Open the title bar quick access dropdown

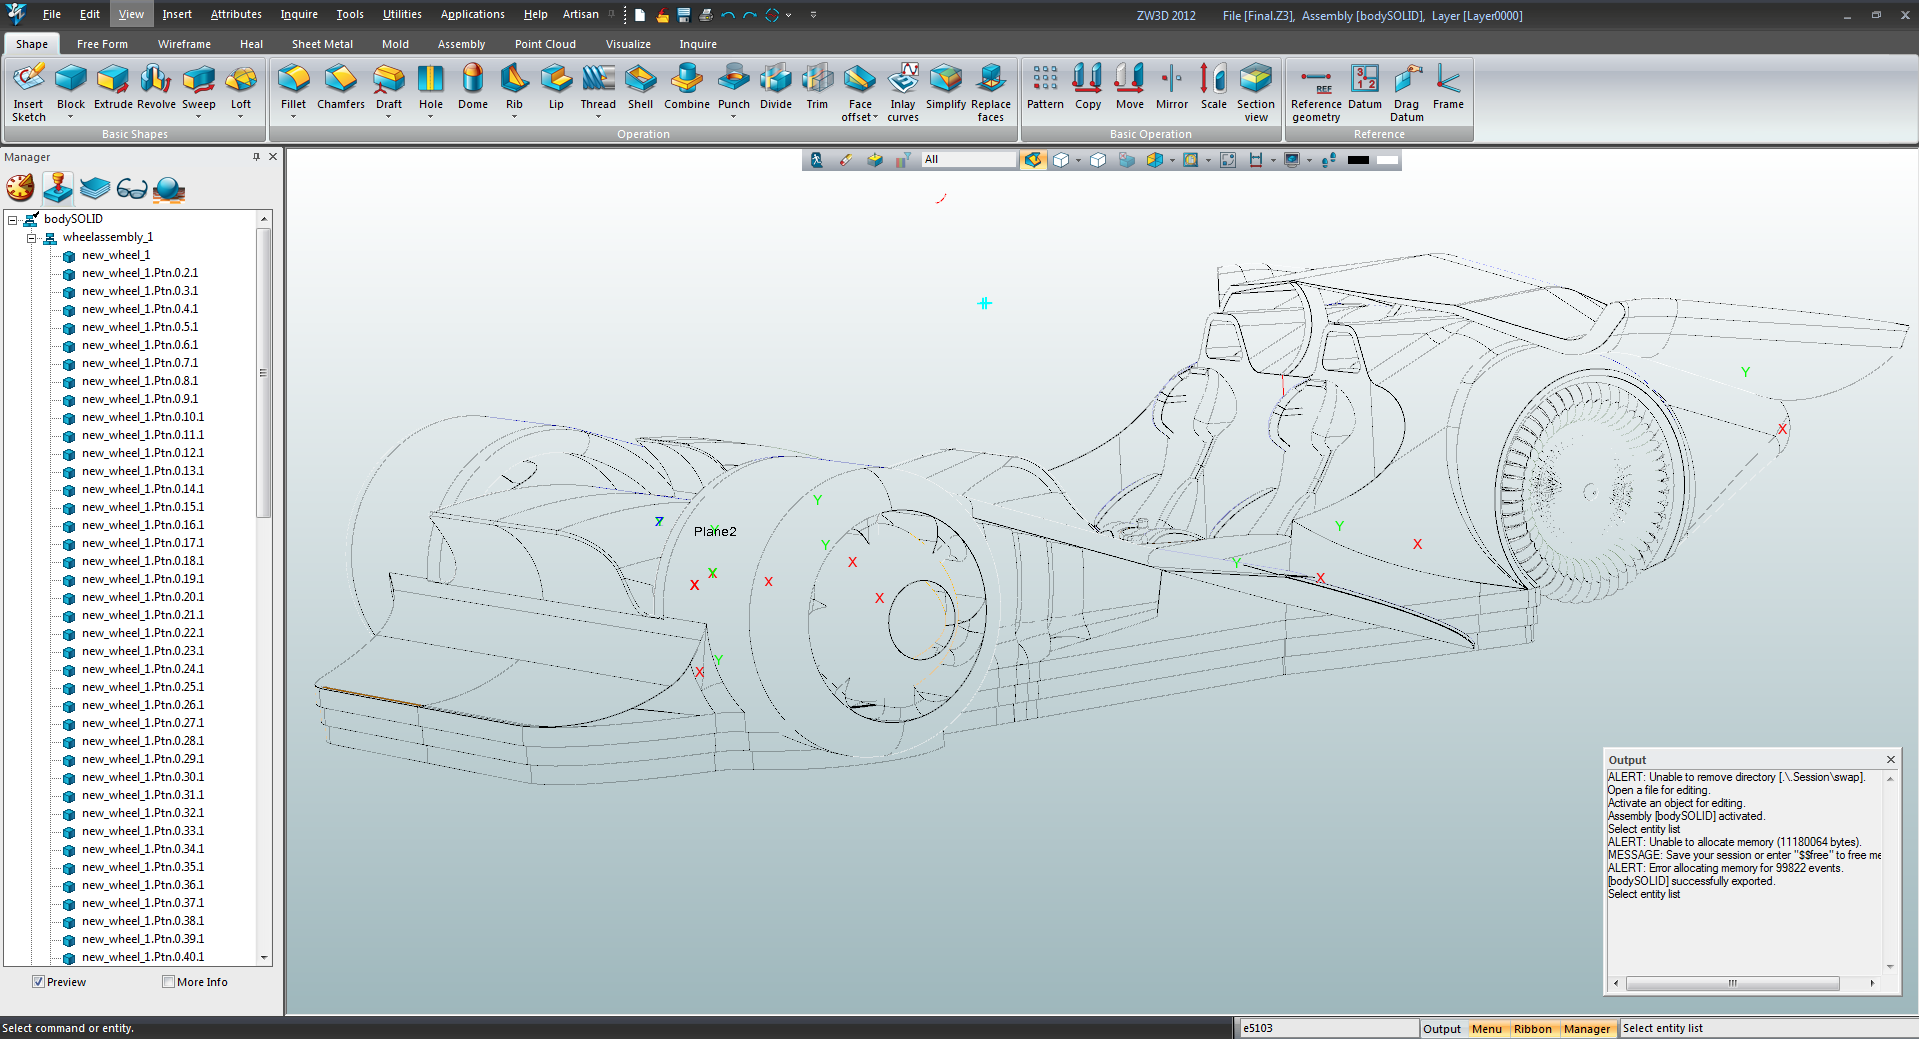[813, 15]
